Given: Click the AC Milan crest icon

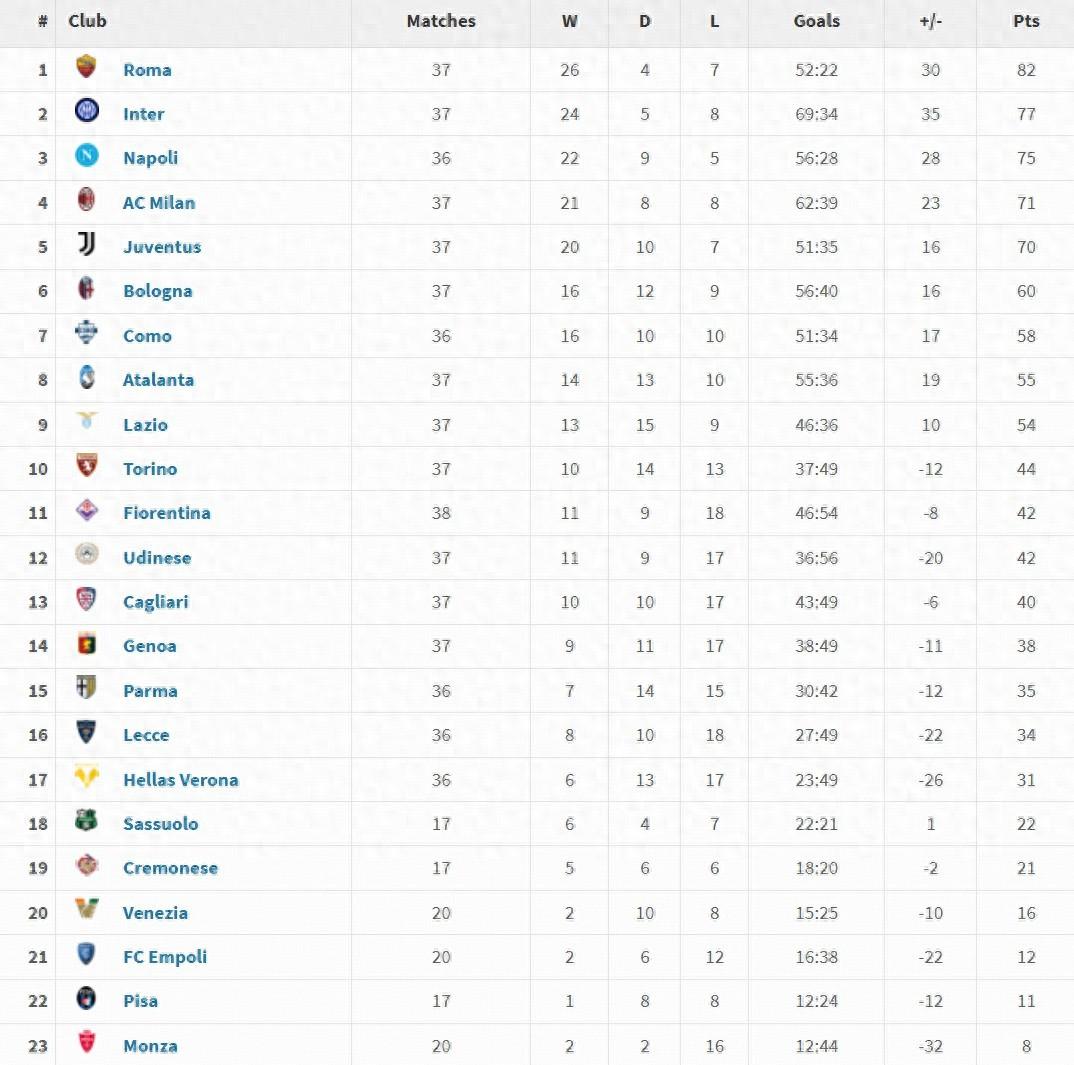Looking at the screenshot, I should click(87, 200).
